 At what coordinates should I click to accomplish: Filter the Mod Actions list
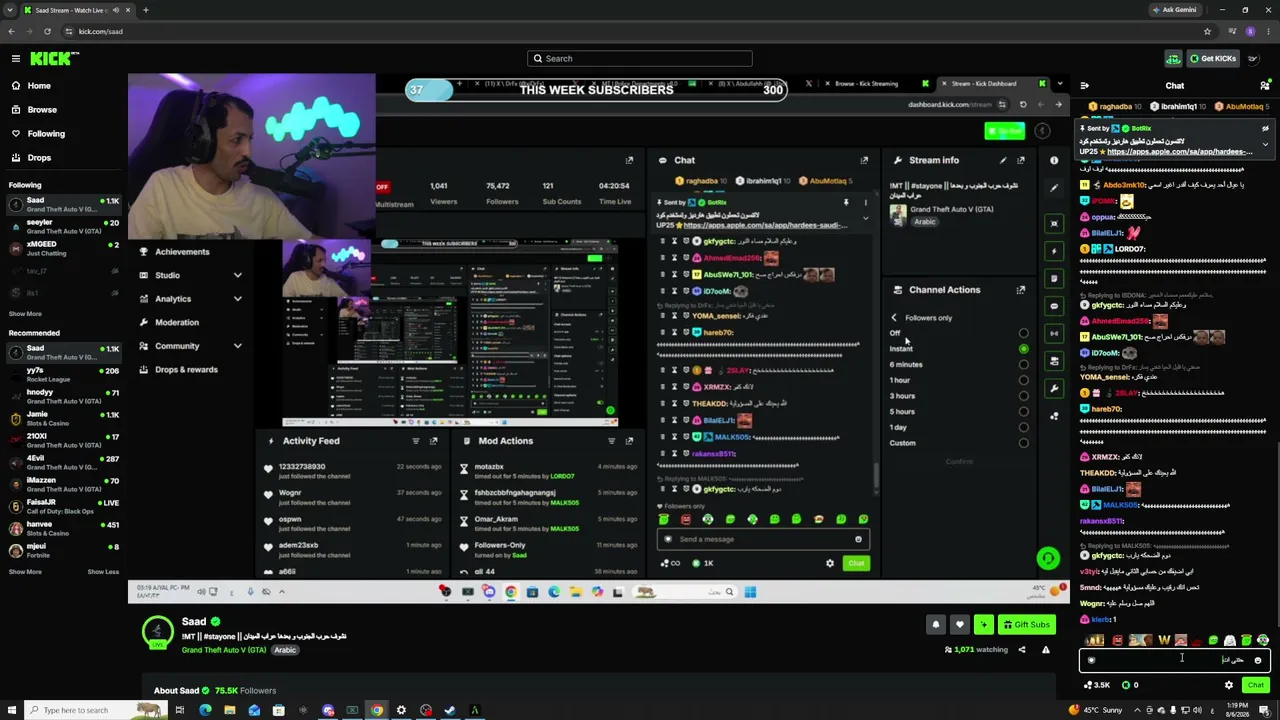tap(611, 441)
